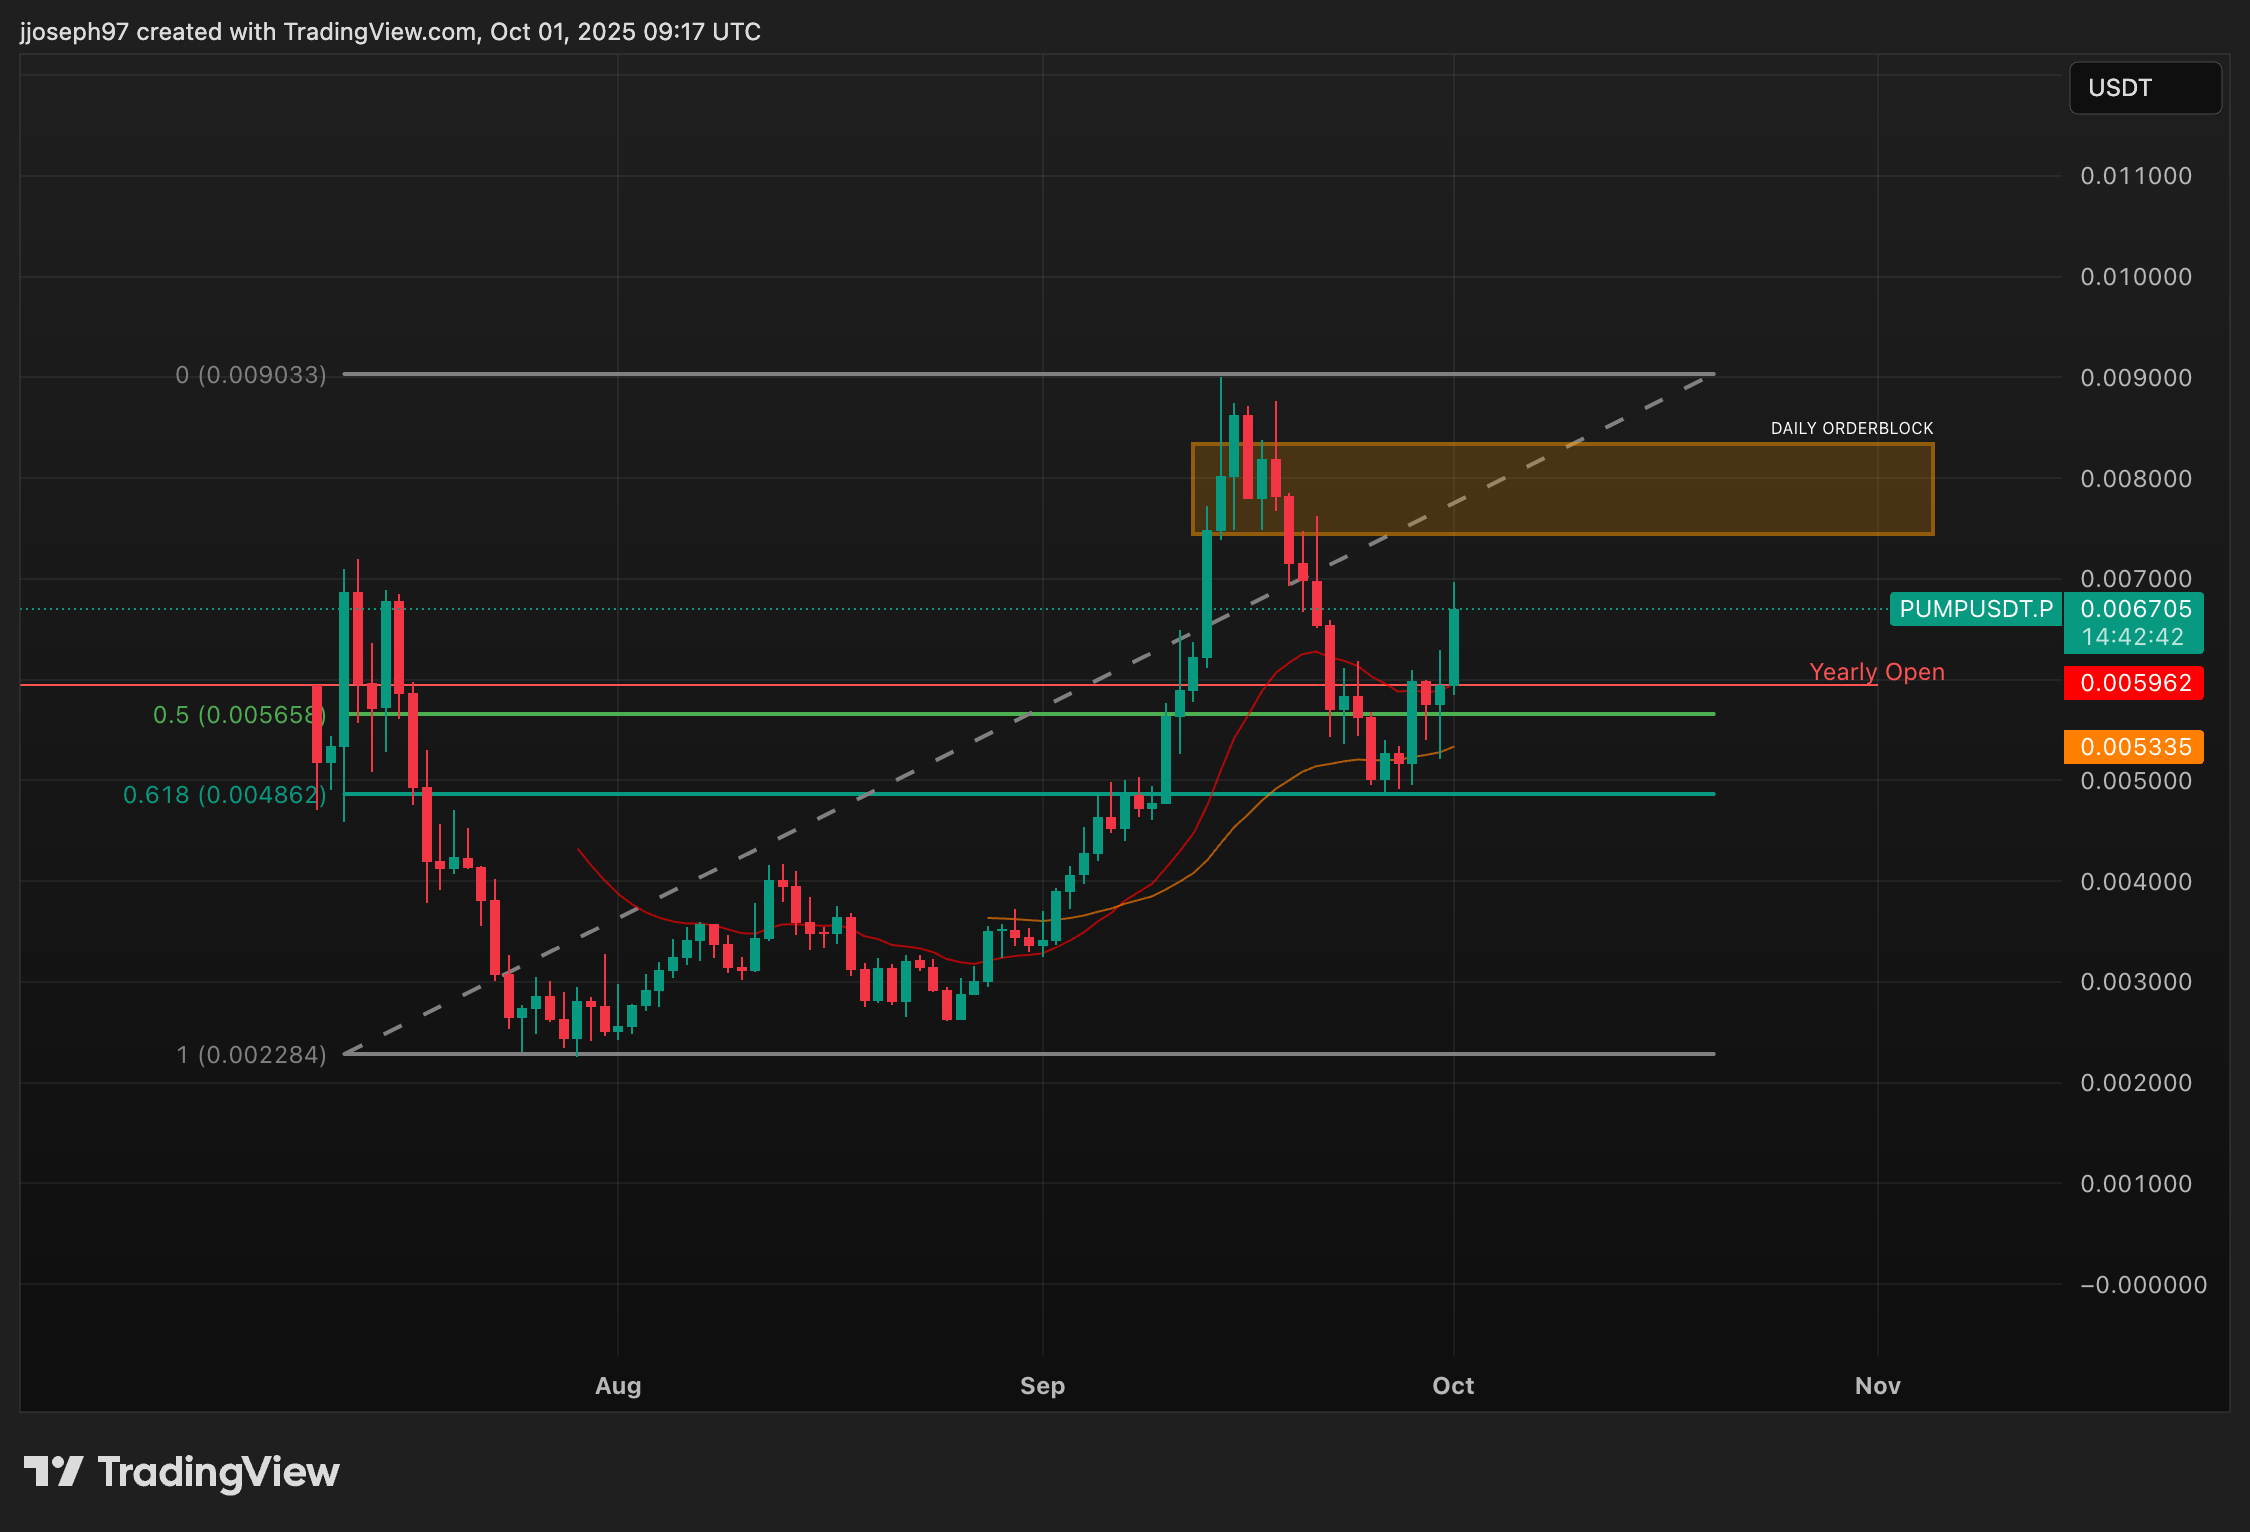The width and height of the screenshot is (2250, 1532).
Task: Click the jjoseph97 created with TradingView.com header
Action: click(390, 32)
